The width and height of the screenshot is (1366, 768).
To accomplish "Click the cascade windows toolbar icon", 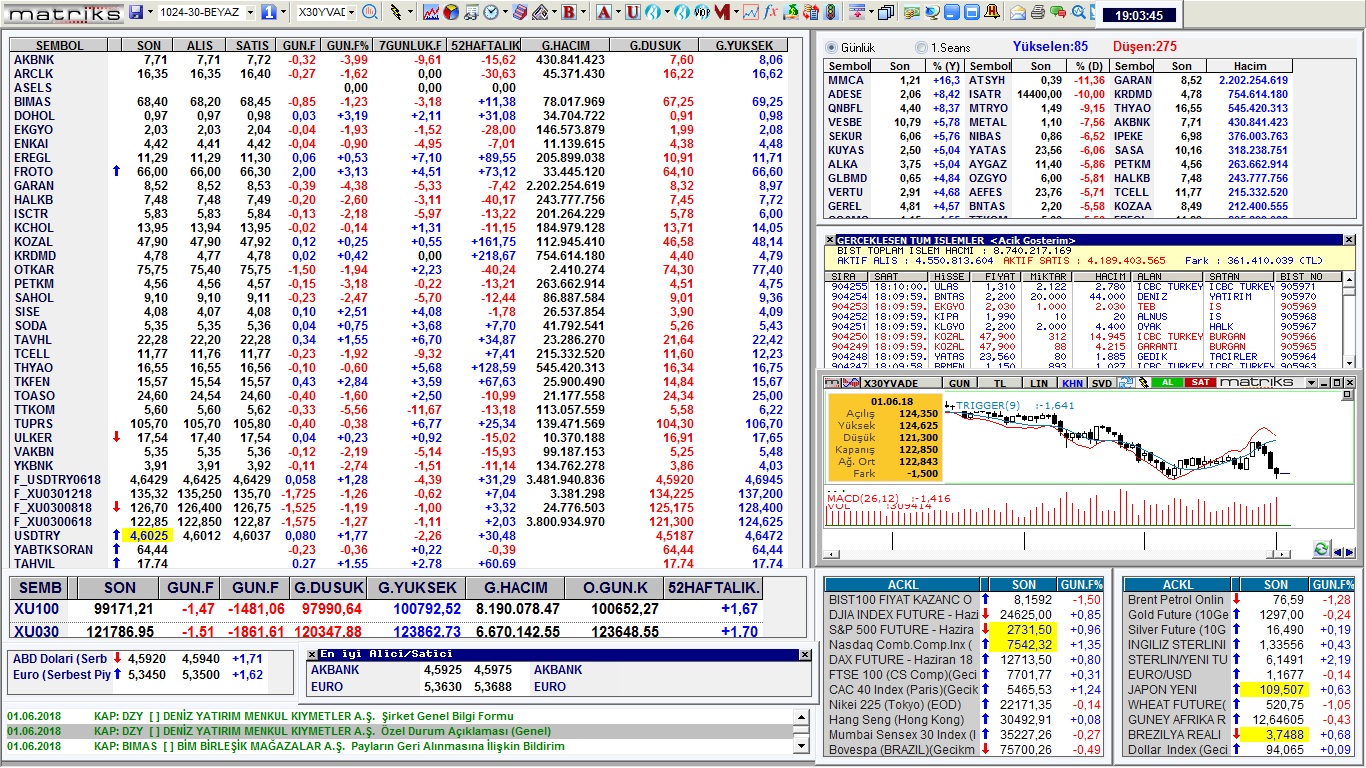I will coord(885,12).
